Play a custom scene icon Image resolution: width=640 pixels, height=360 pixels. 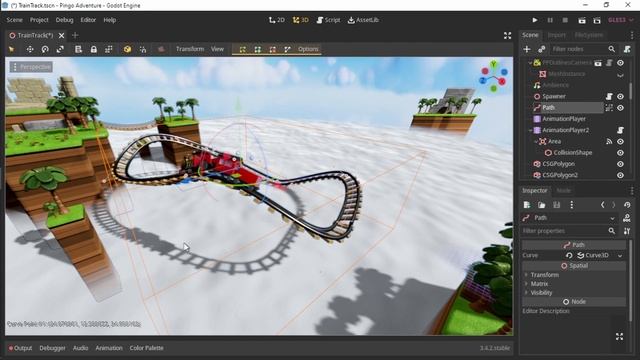(x=597, y=20)
